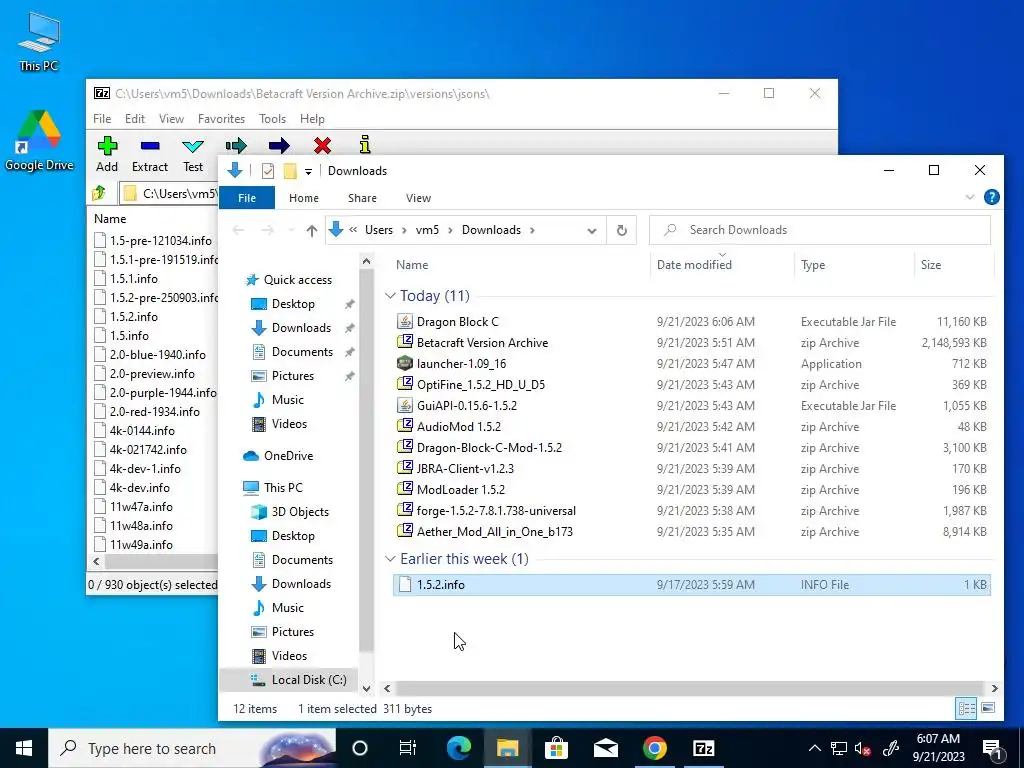This screenshot has width=1024, height=768.
Task: Open the View ribbon tab
Action: pos(418,198)
